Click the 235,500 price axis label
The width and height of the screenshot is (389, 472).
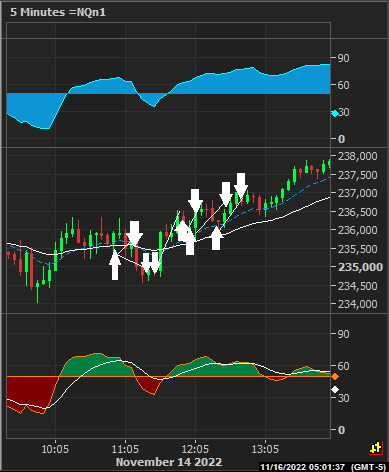358,249
